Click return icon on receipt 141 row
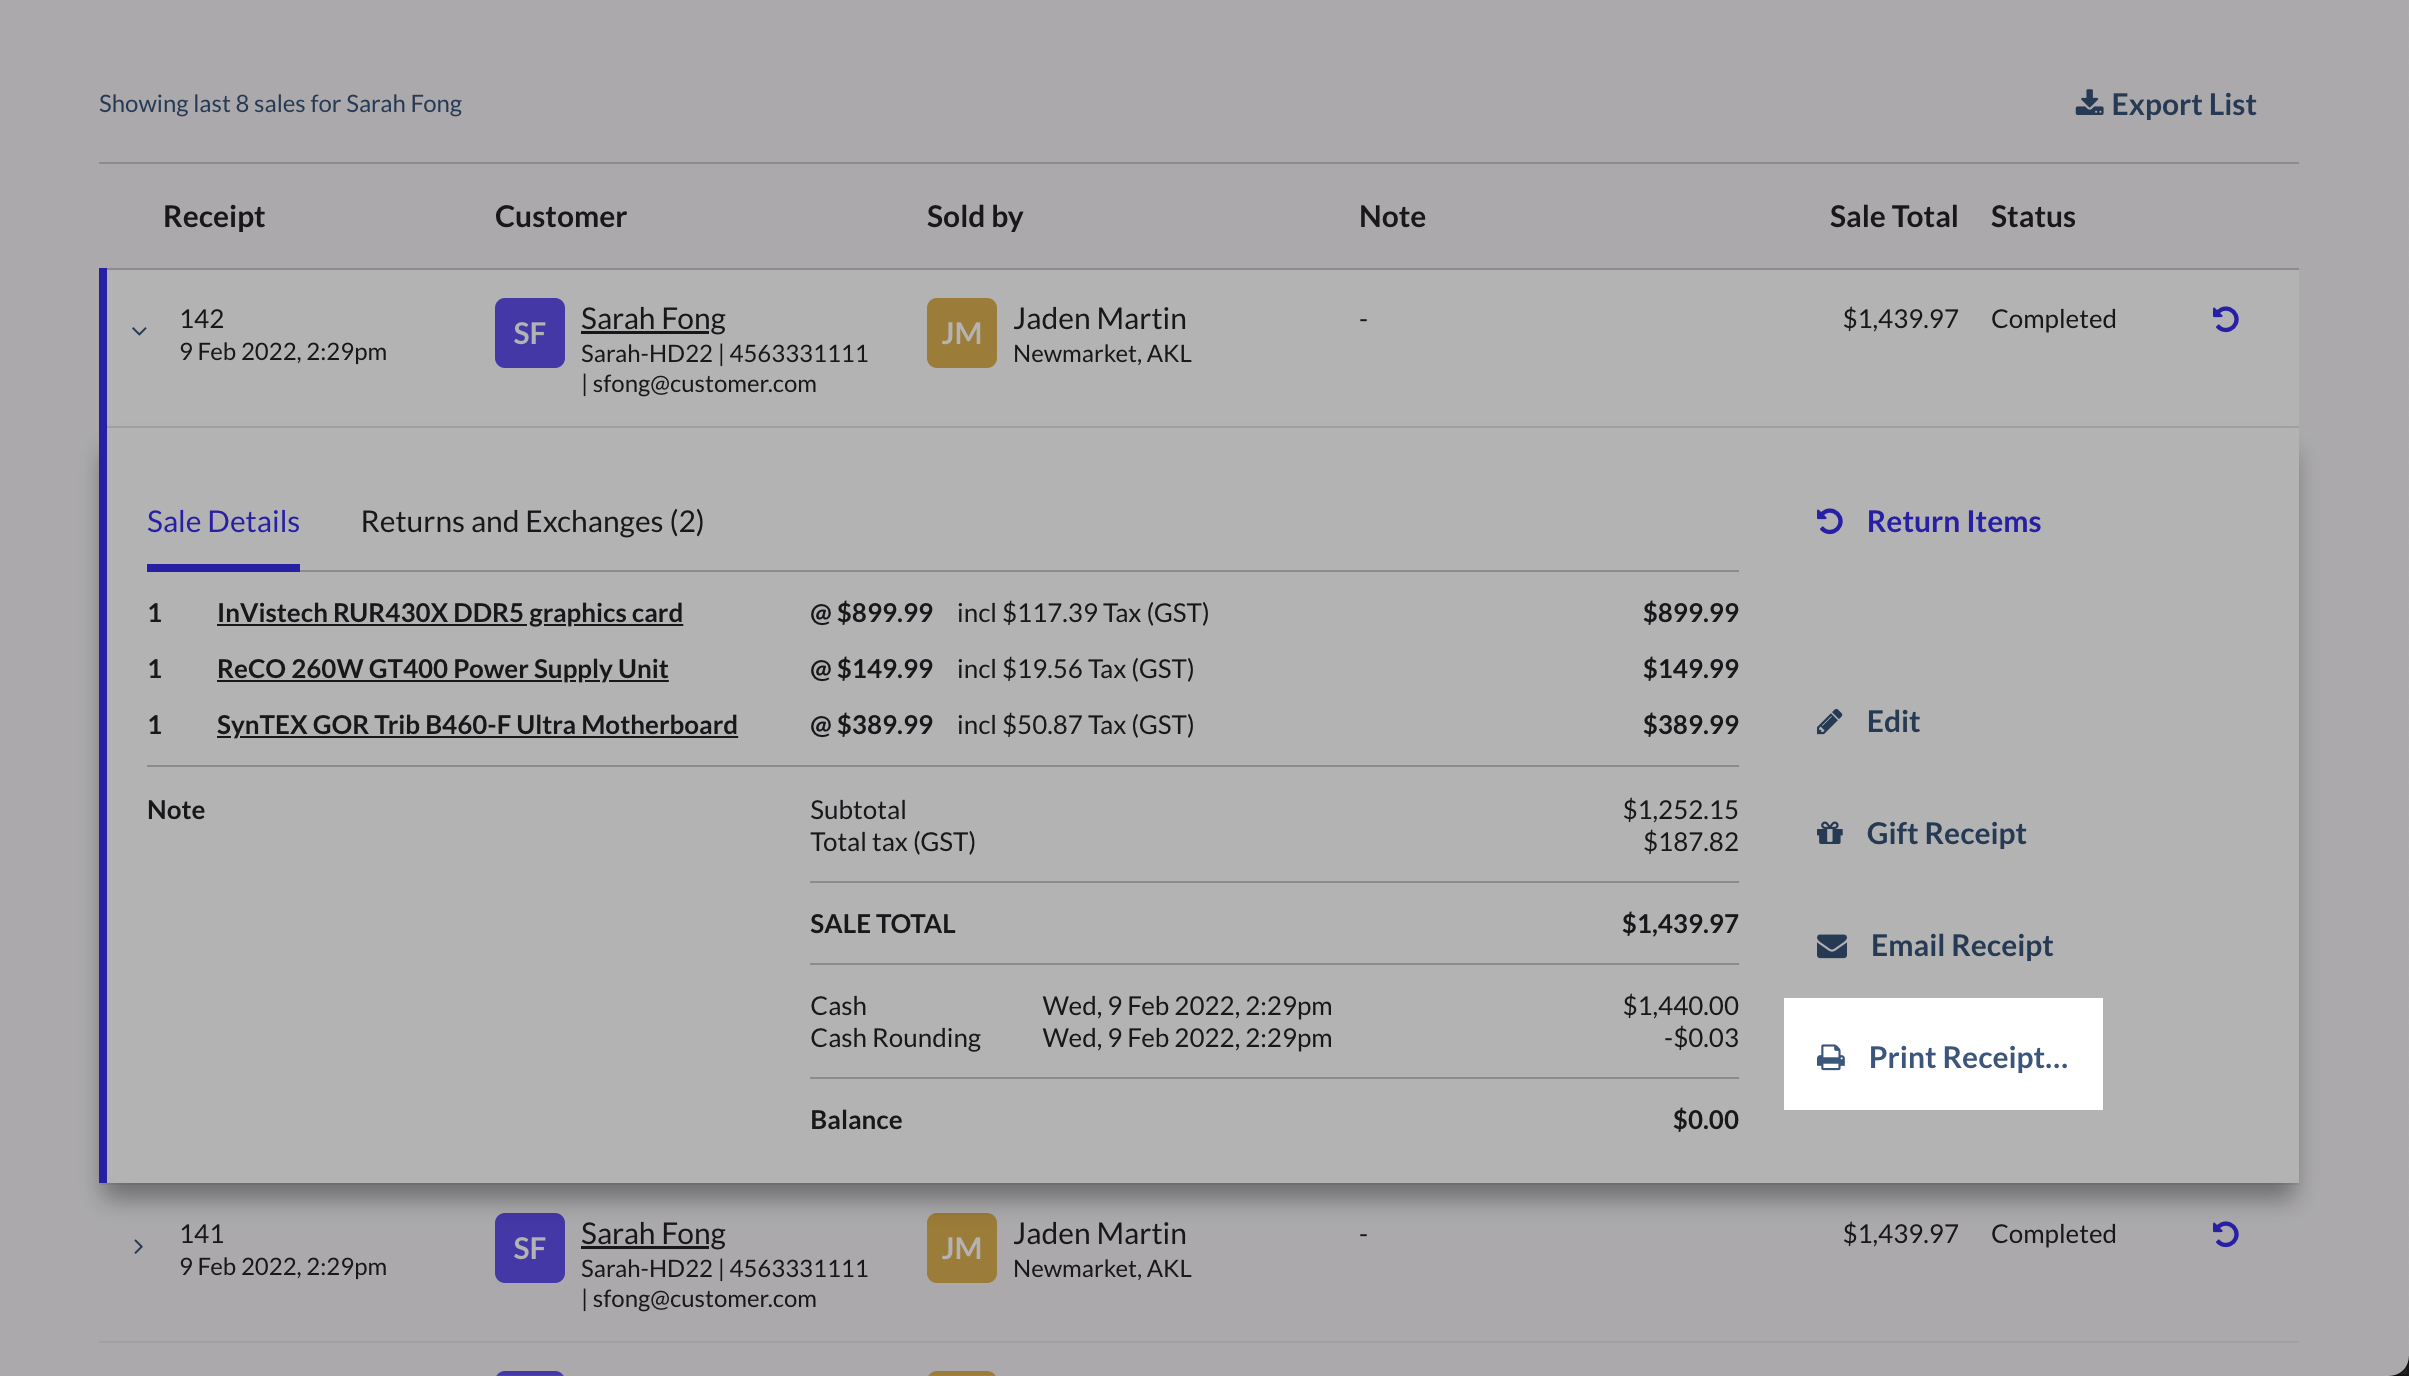The height and width of the screenshot is (1376, 2409). (x=2225, y=1234)
